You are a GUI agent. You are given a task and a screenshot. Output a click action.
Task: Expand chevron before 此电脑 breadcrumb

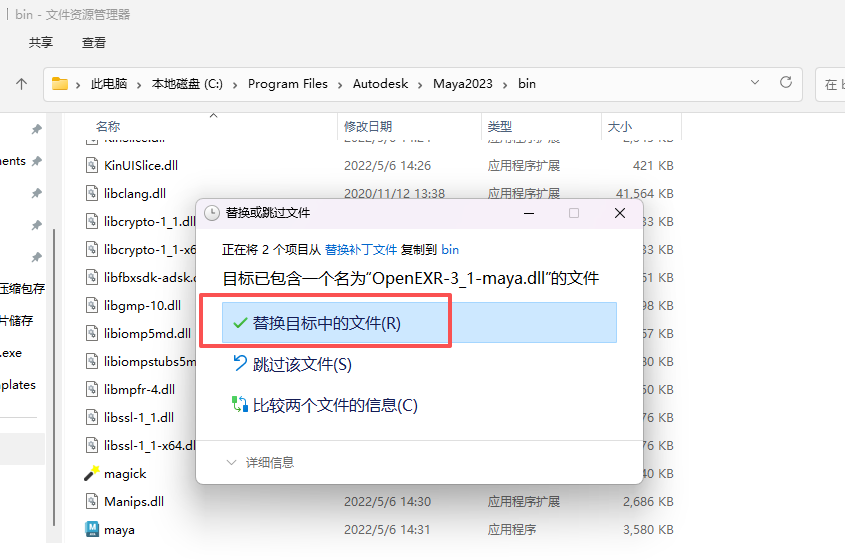coord(78,85)
